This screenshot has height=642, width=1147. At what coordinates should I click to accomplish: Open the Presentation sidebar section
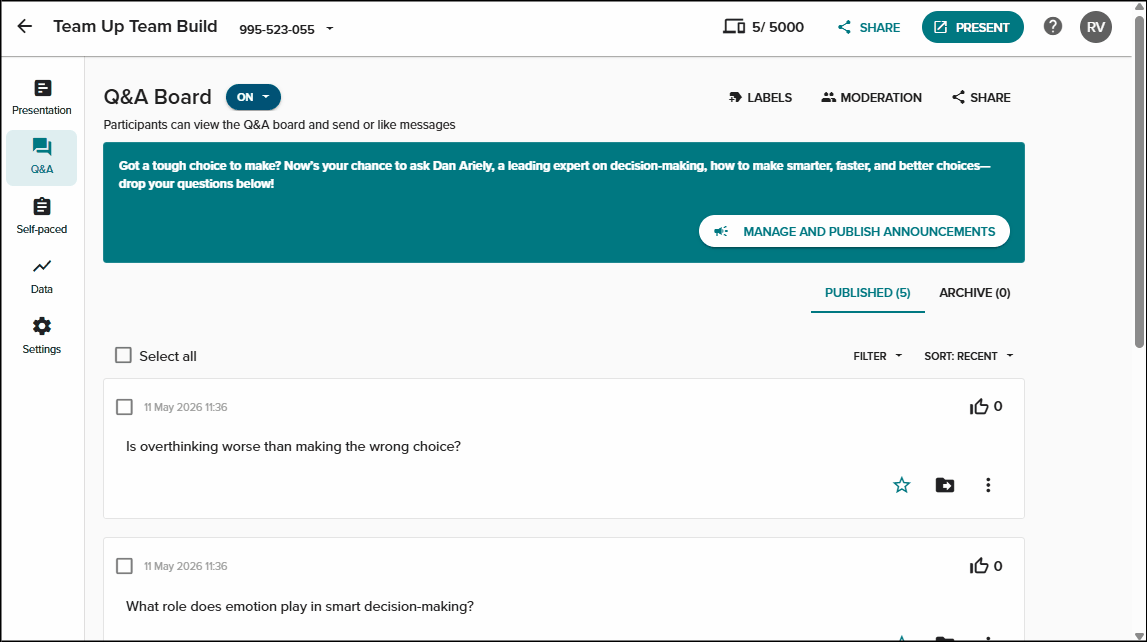pos(42,98)
